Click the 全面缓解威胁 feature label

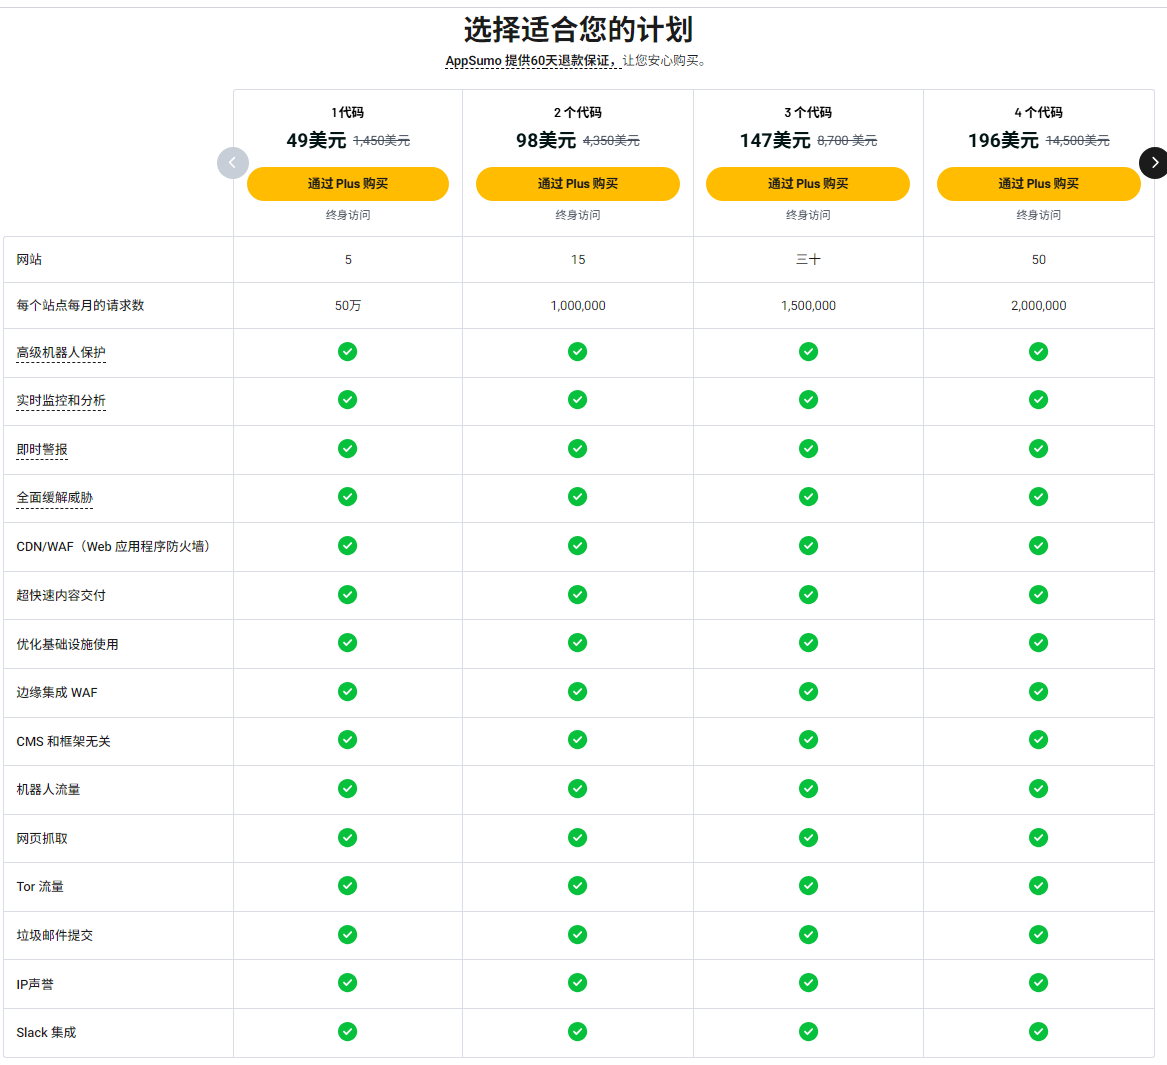[54, 498]
